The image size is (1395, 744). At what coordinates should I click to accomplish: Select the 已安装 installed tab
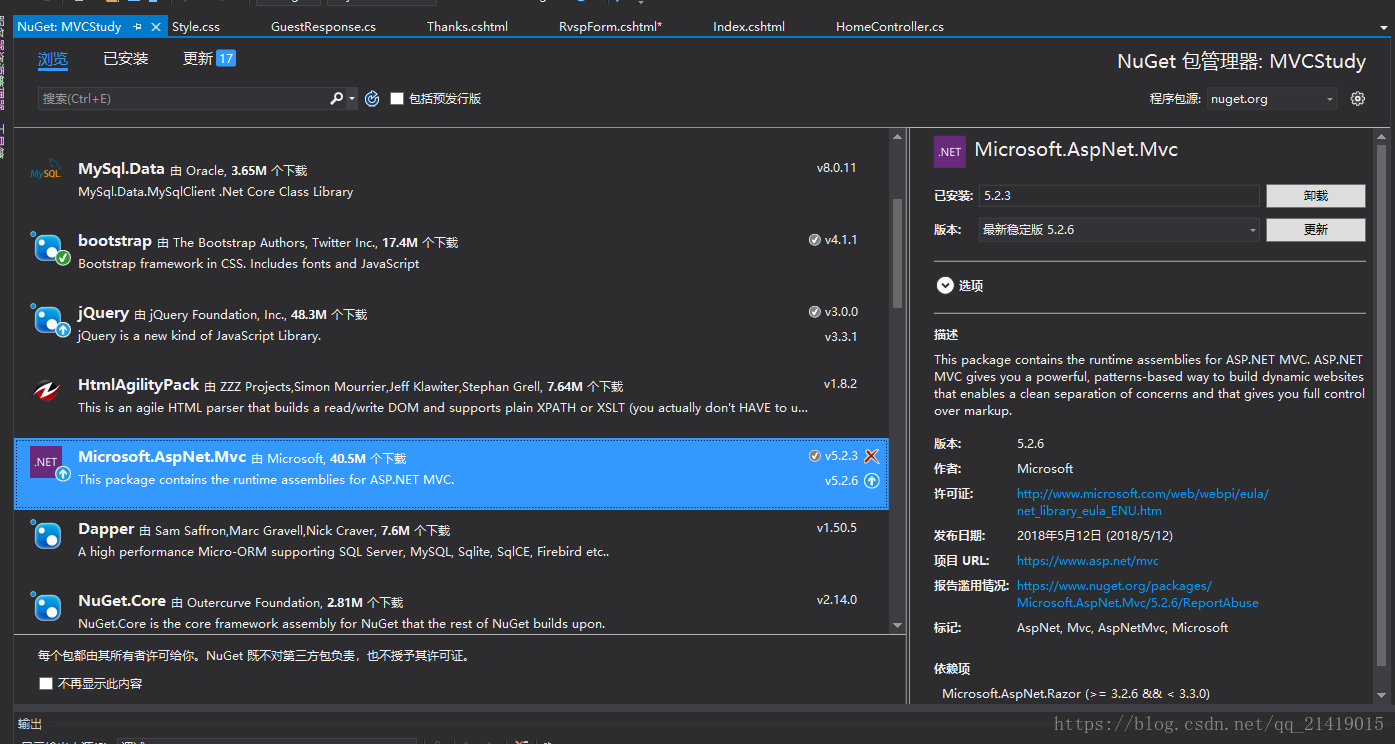tap(126, 59)
